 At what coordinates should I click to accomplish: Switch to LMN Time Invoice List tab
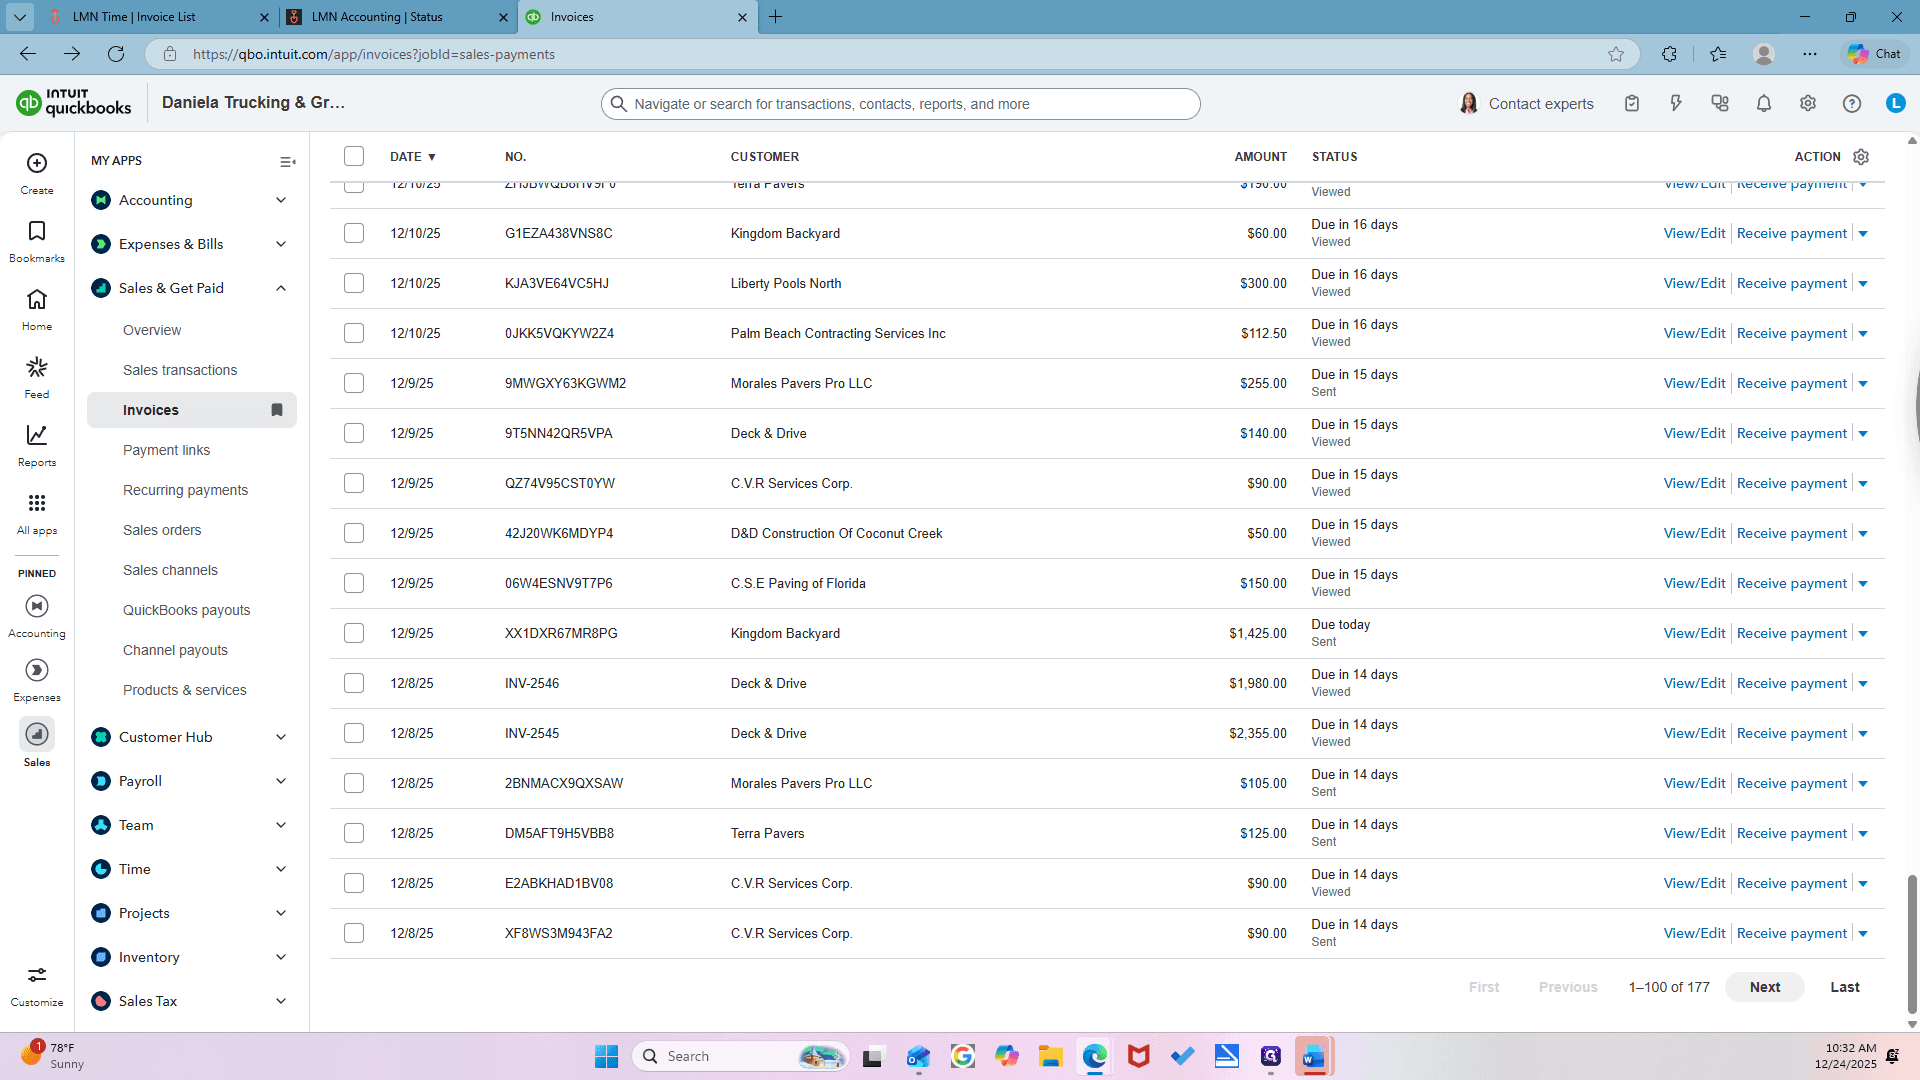[159, 17]
